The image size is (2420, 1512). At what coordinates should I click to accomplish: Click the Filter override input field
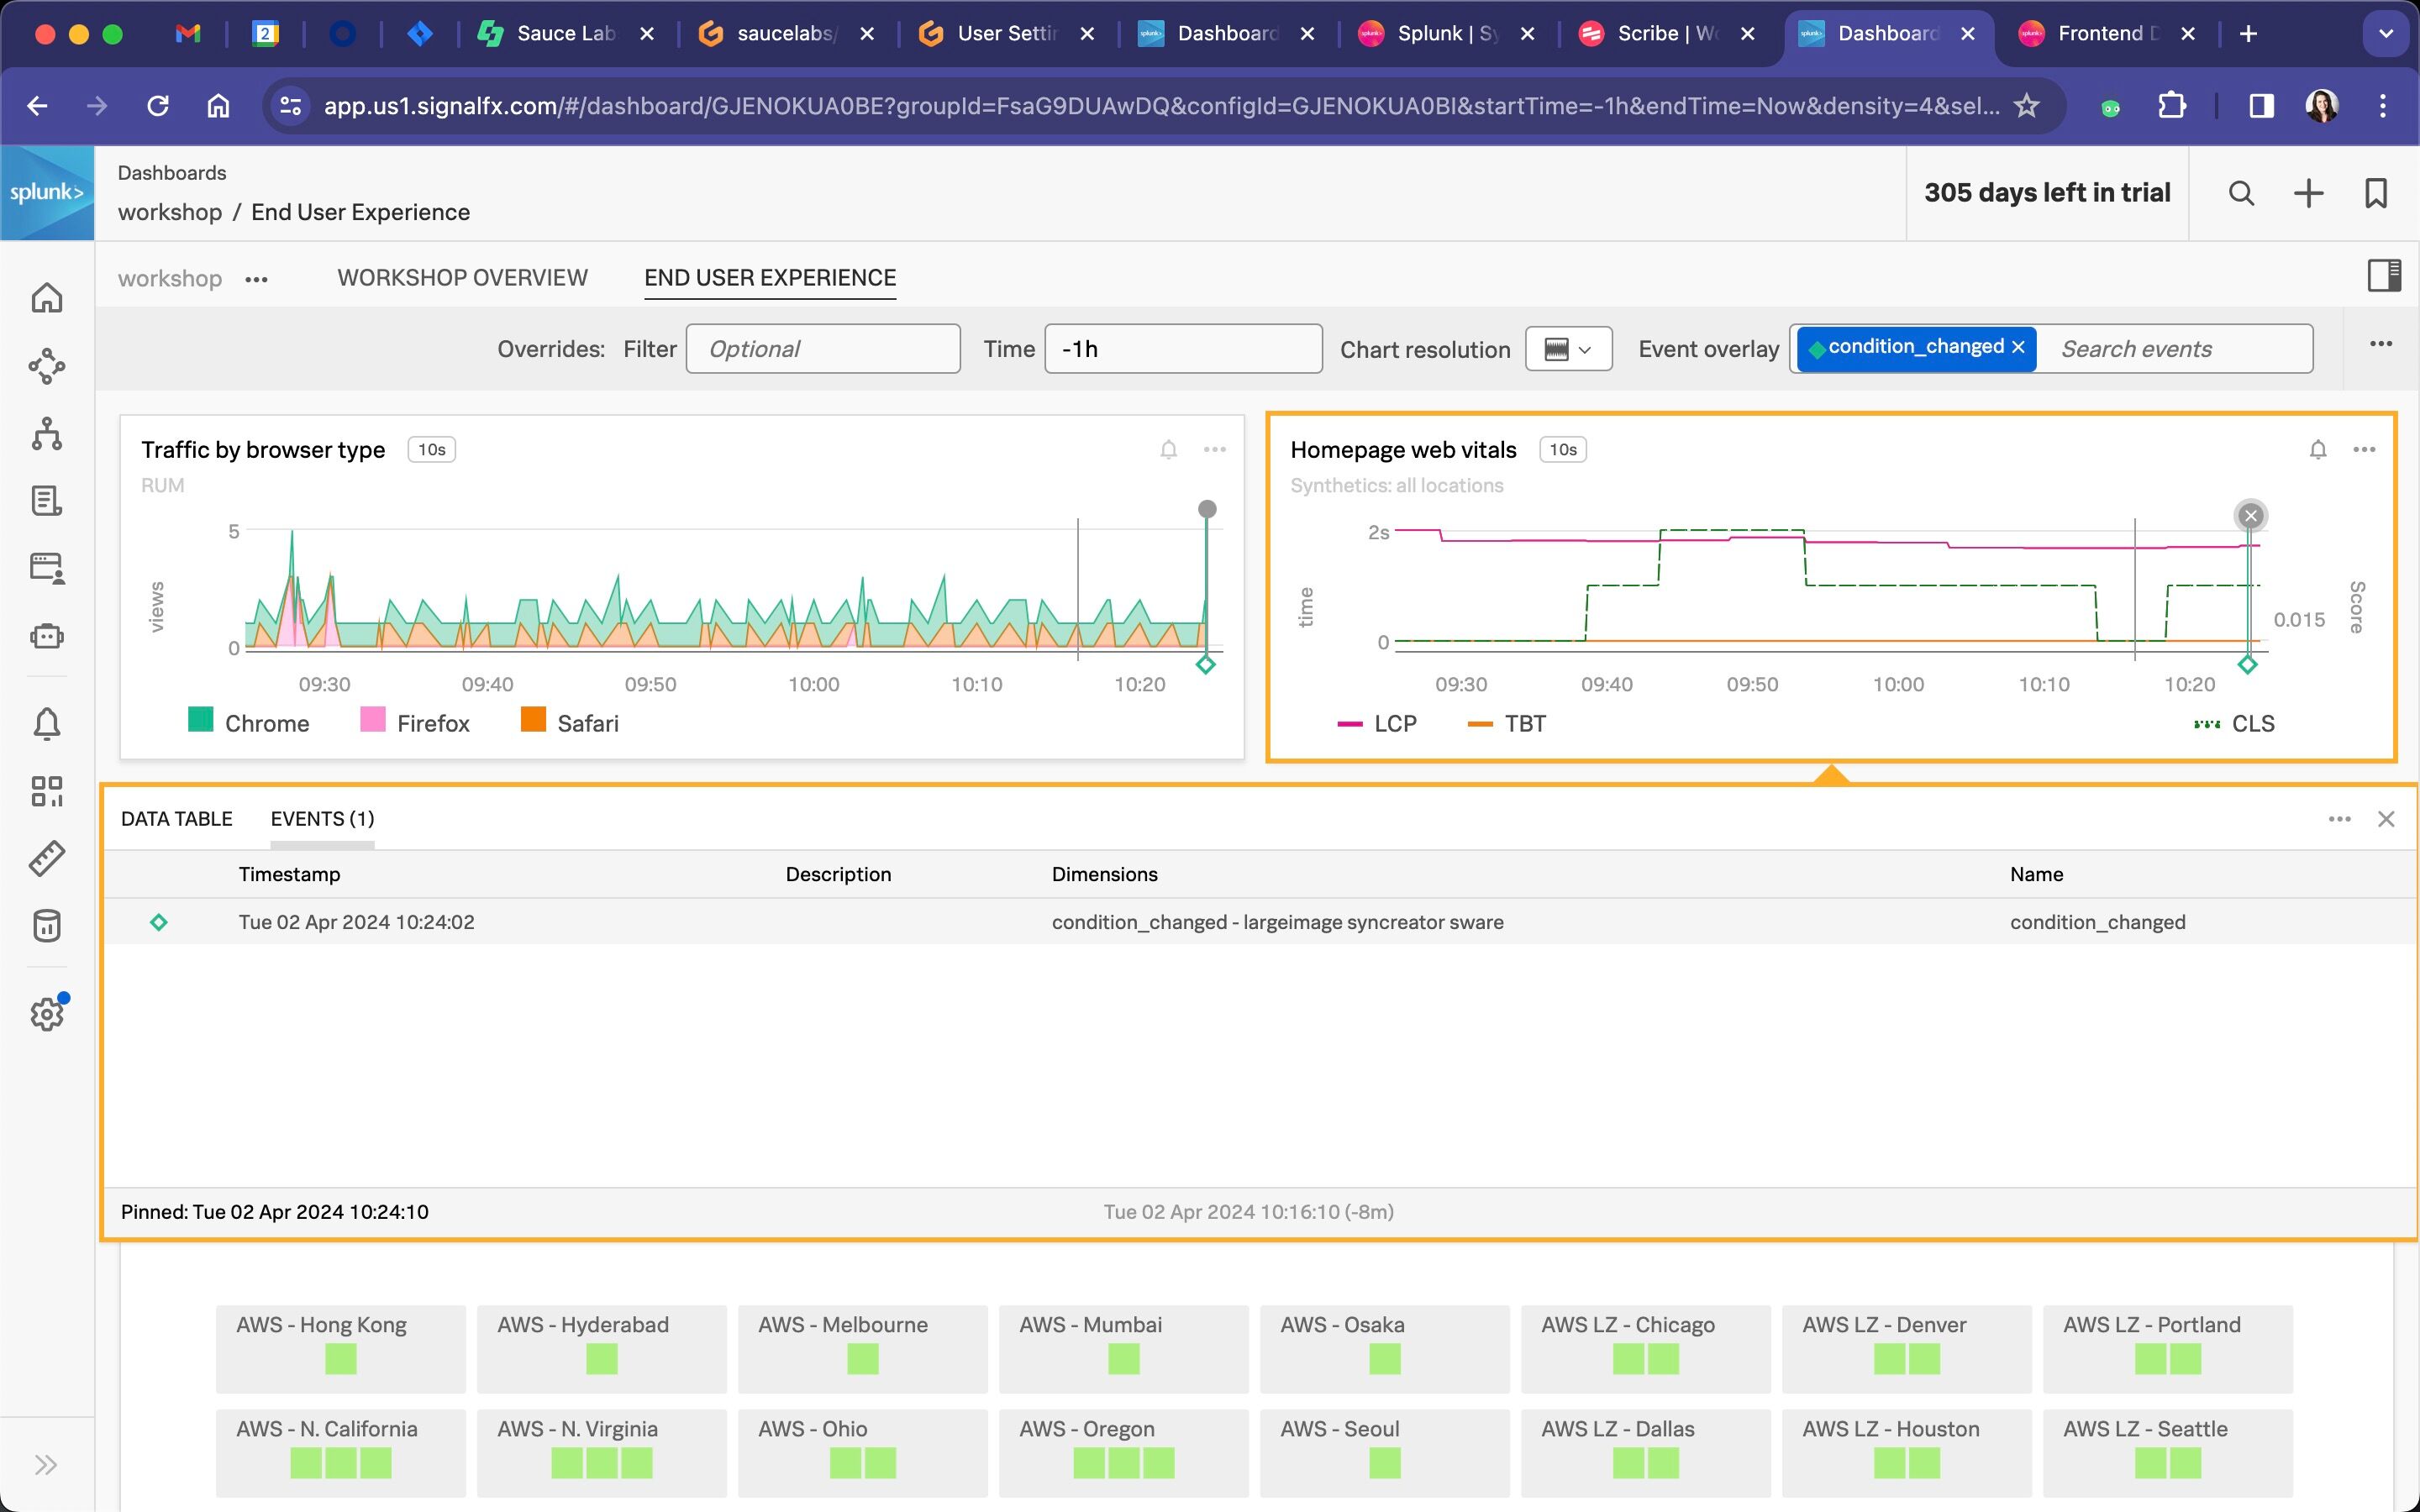pos(823,349)
